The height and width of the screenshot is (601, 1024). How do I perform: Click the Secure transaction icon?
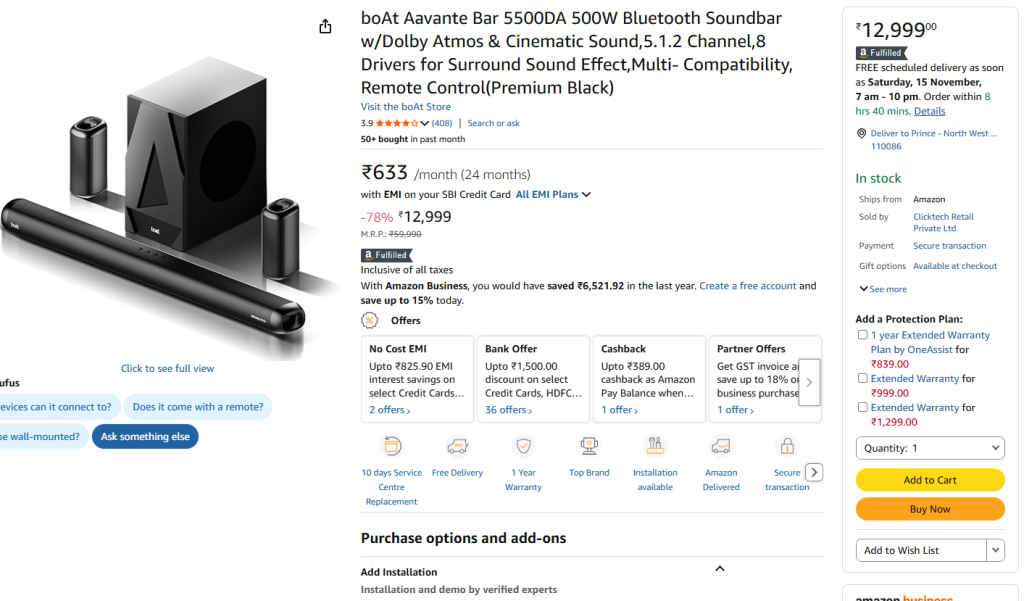[x=787, y=447]
